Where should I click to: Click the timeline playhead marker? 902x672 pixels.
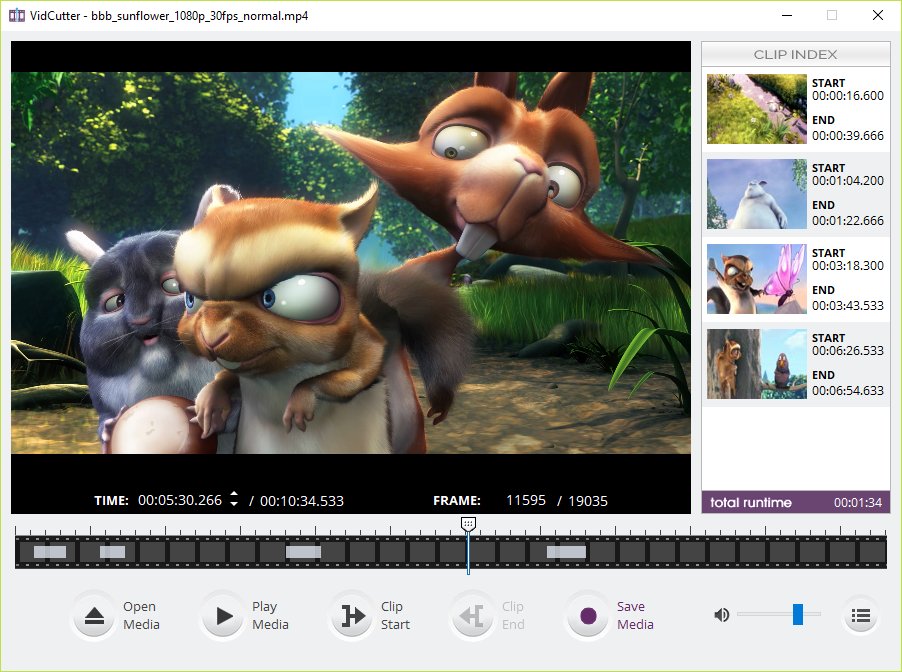[468, 524]
